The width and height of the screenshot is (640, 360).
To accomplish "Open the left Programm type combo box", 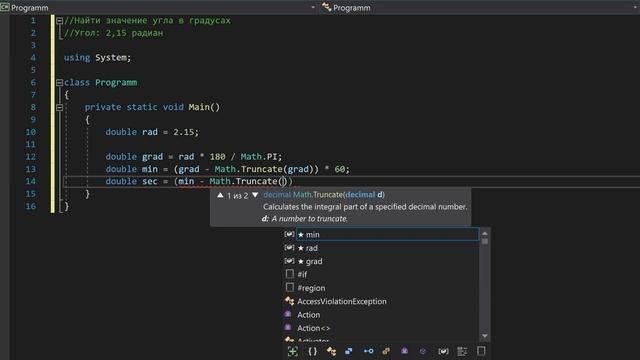I will click(x=158, y=7).
